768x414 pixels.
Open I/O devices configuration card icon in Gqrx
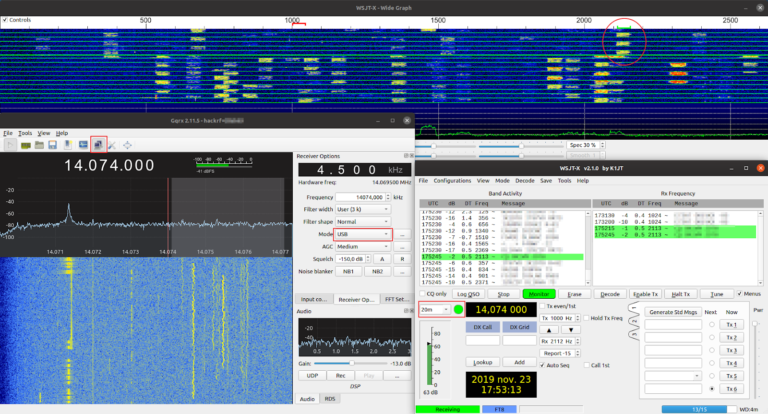coord(25,145)
